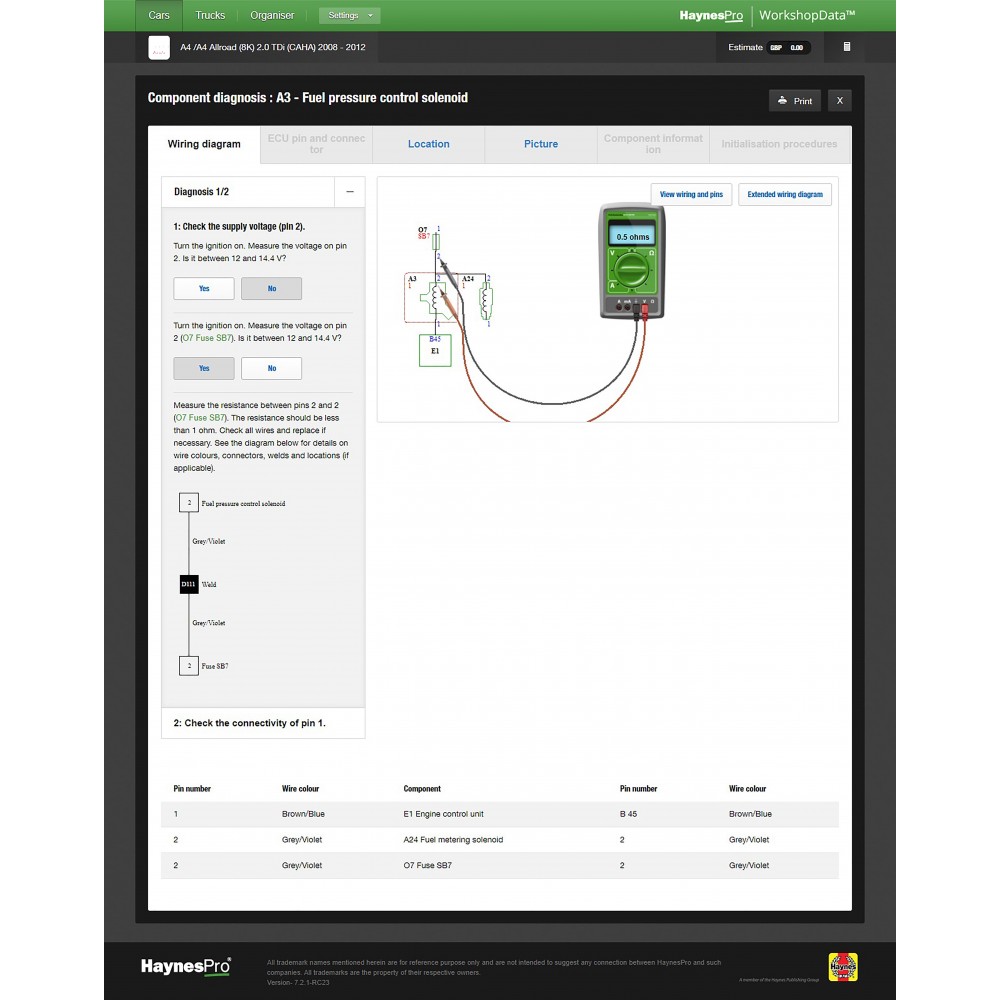
Task: Click the HaynesPro logo in the footer
Action: click(186, 967)
